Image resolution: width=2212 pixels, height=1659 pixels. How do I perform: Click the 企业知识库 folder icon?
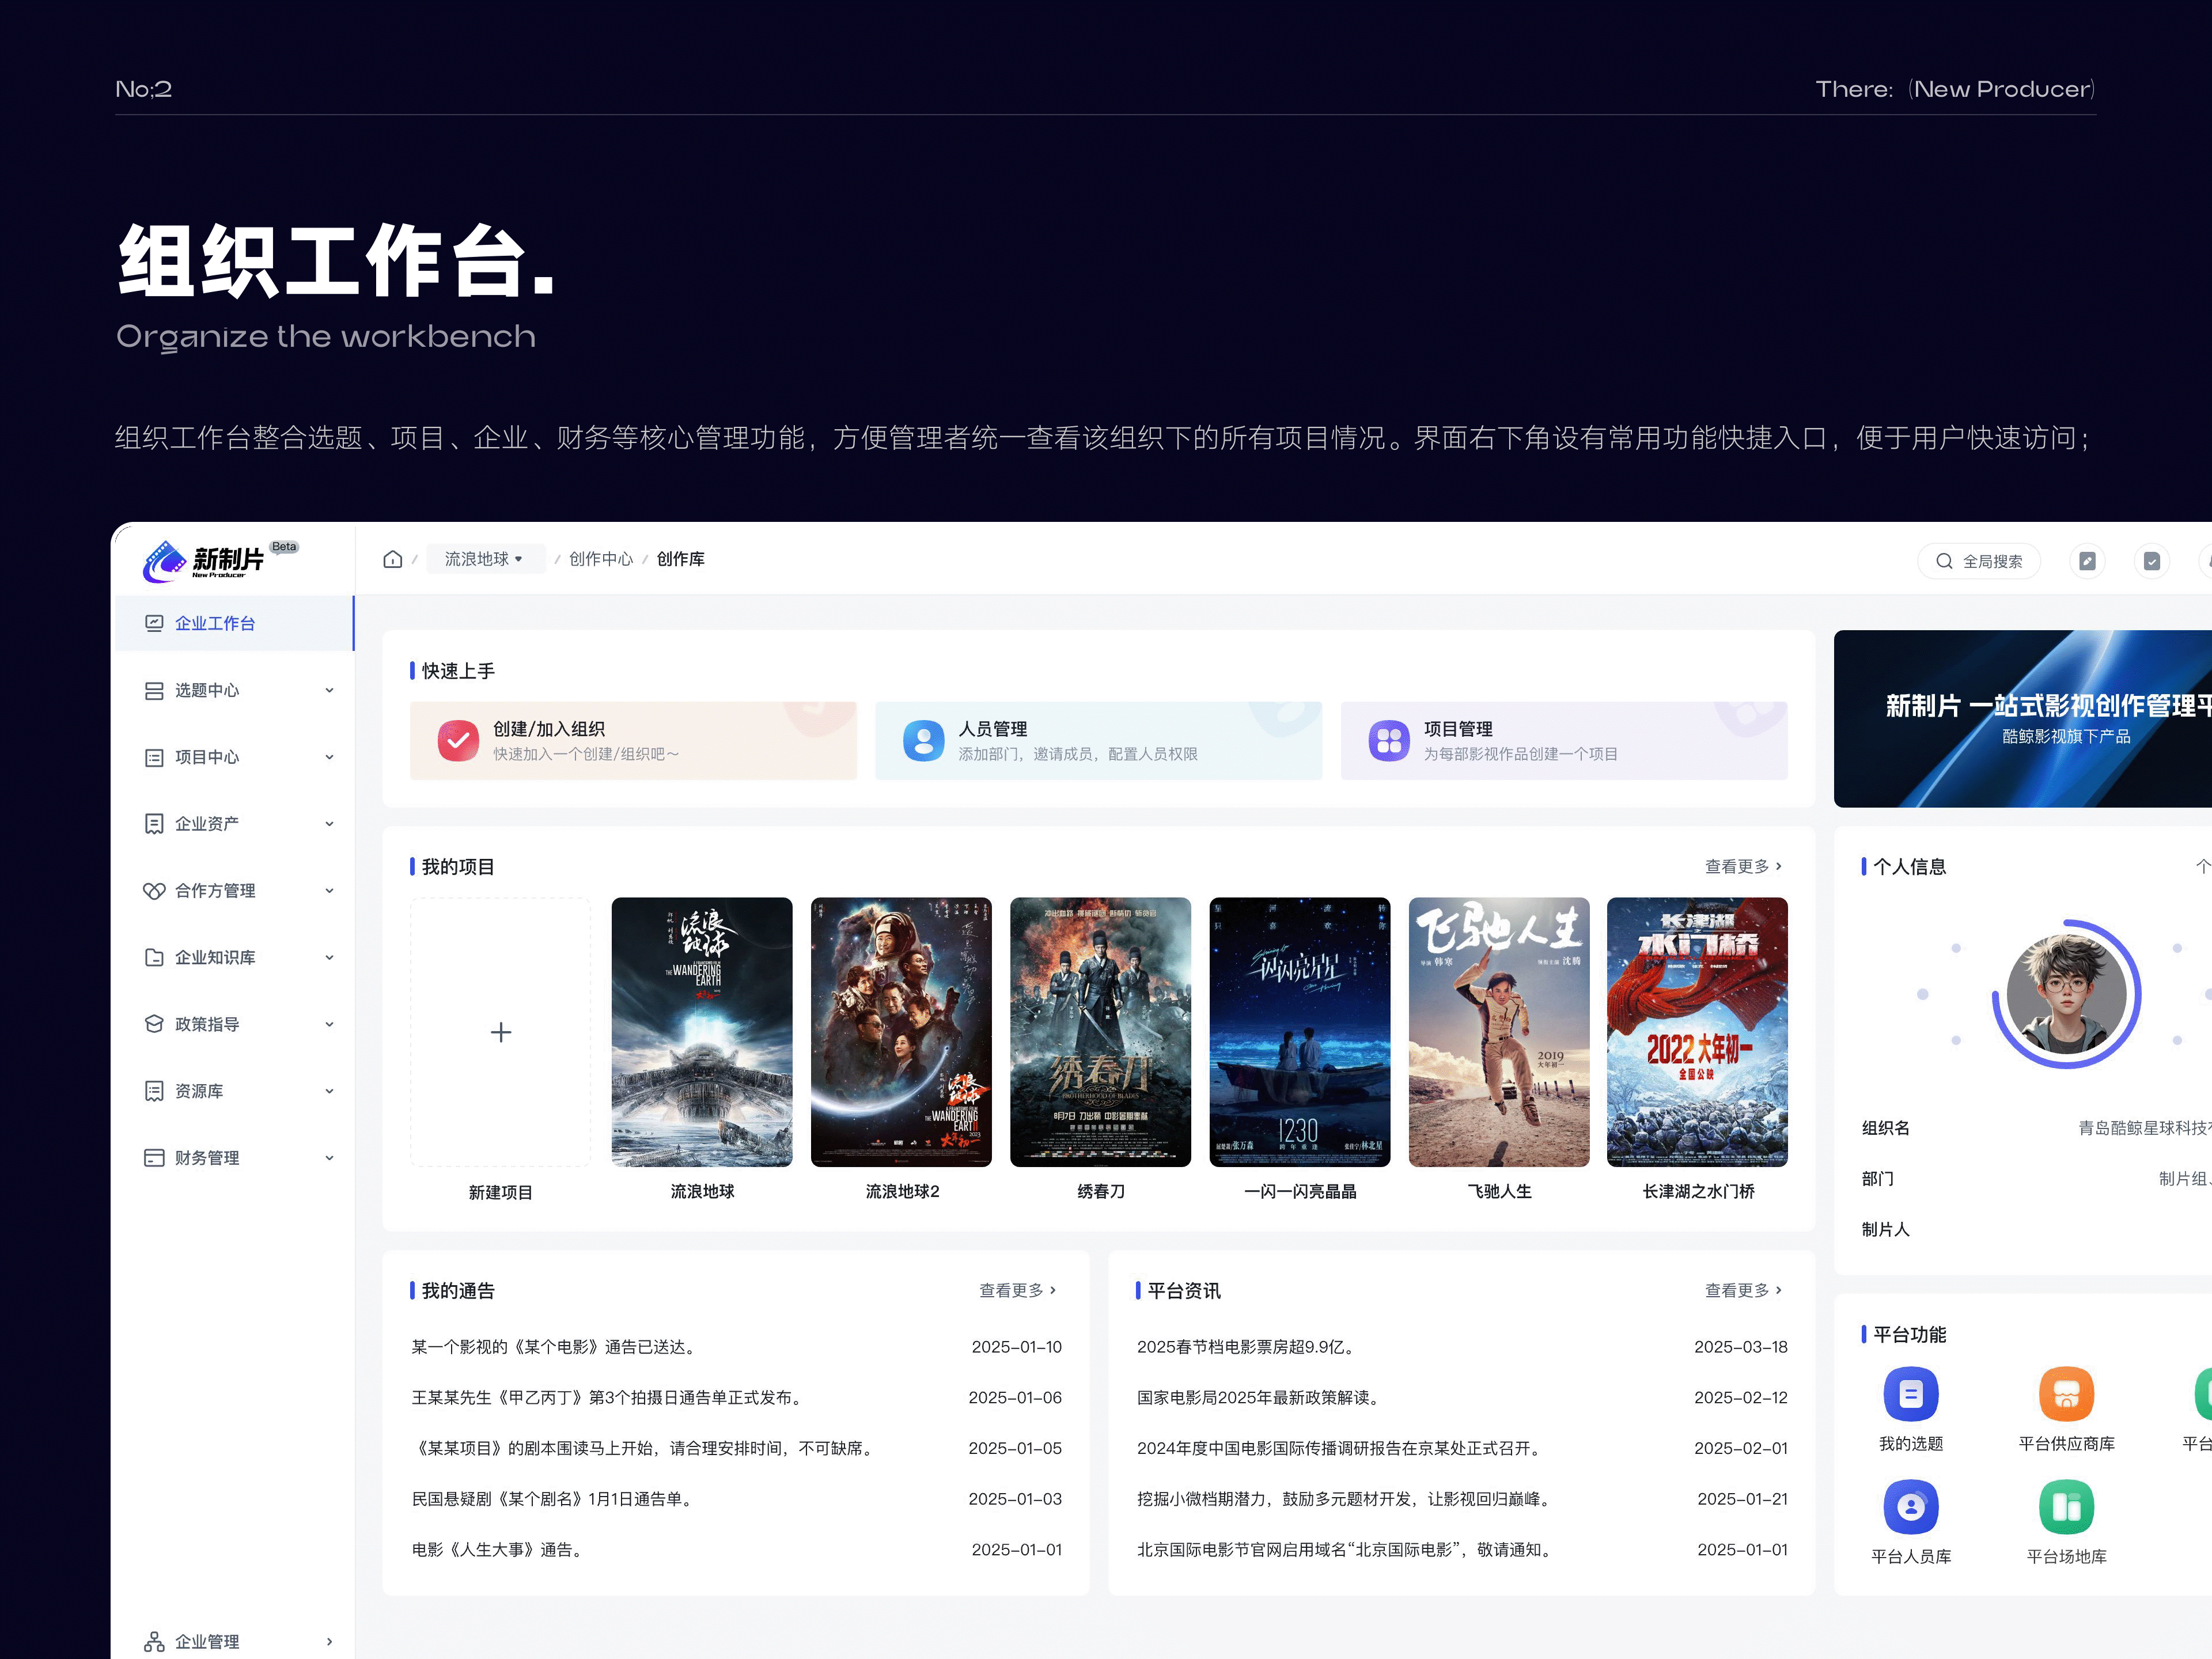pos(154,957)
